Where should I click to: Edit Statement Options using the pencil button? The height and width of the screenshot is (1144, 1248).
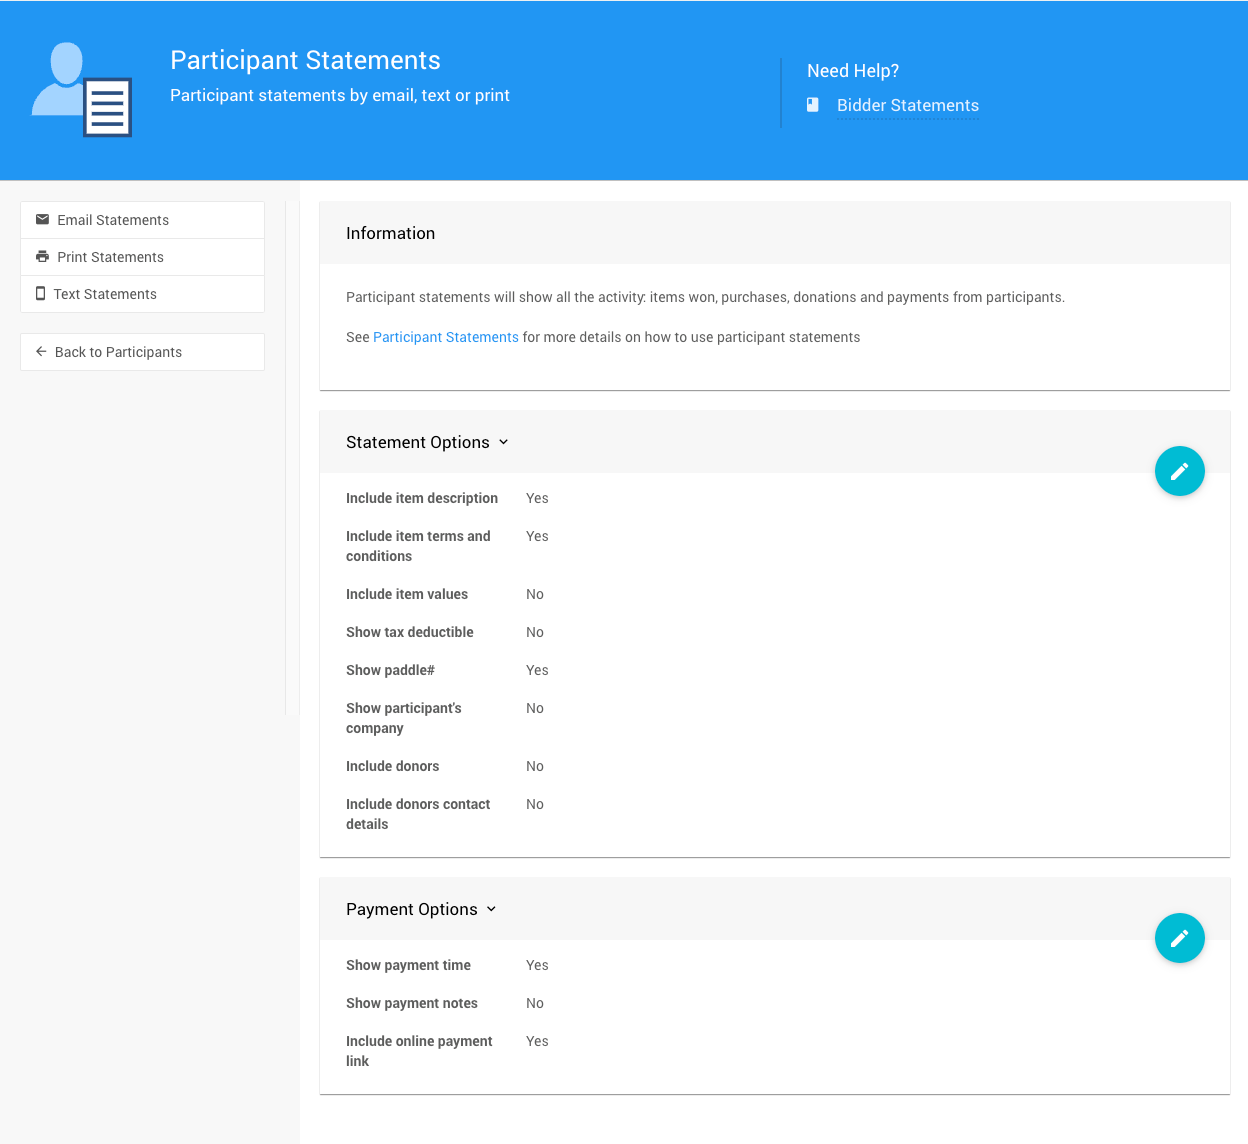(1179, 471)
